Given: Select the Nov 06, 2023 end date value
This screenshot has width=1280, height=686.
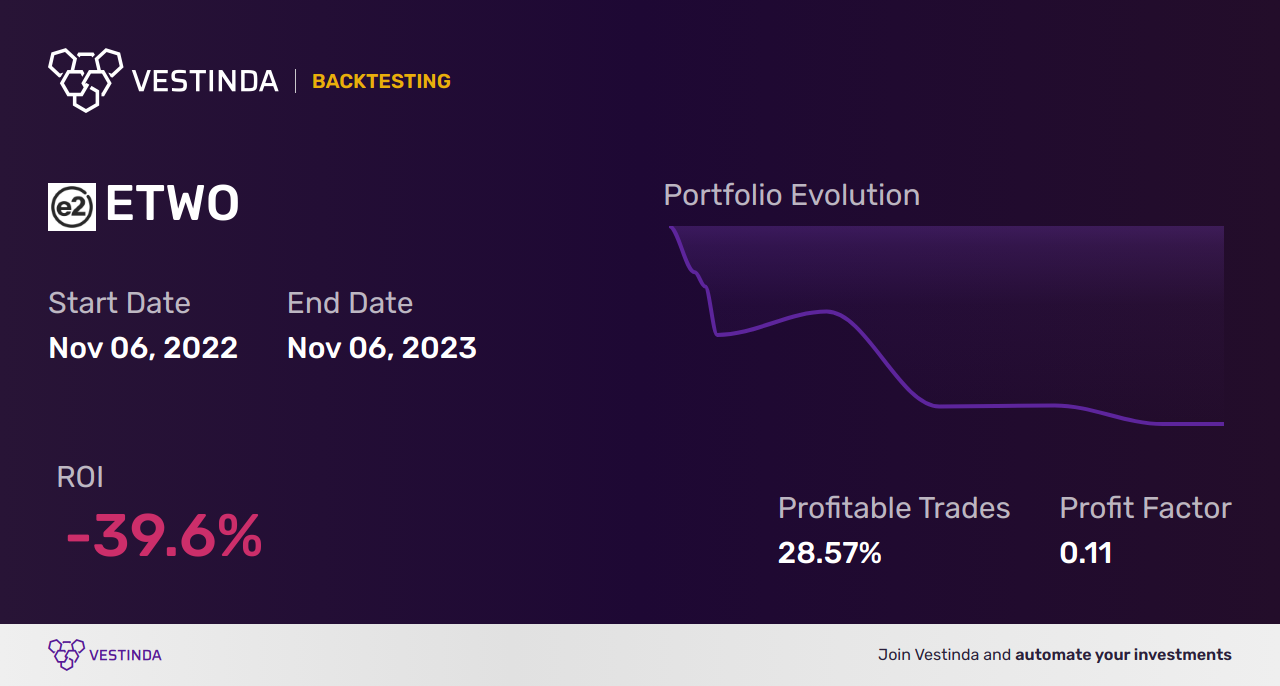Looking at the screenshot, I should click(382, 347).
